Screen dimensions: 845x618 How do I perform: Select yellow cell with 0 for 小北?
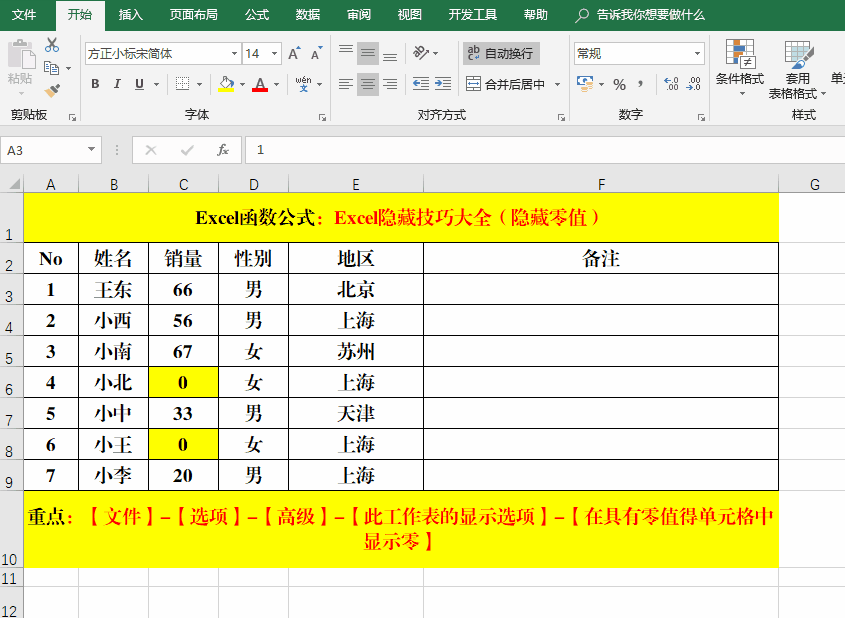183,383
